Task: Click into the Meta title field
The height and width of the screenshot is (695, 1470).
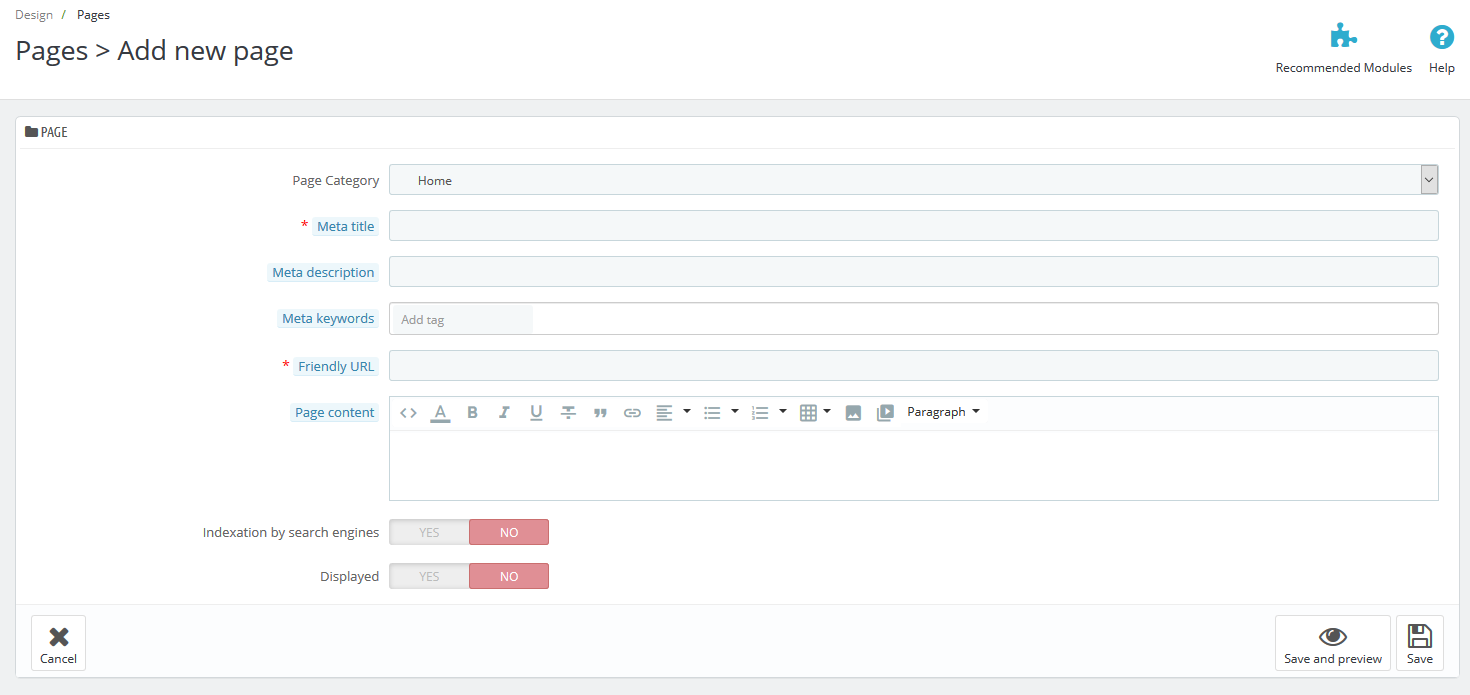Action: [913, 226]
